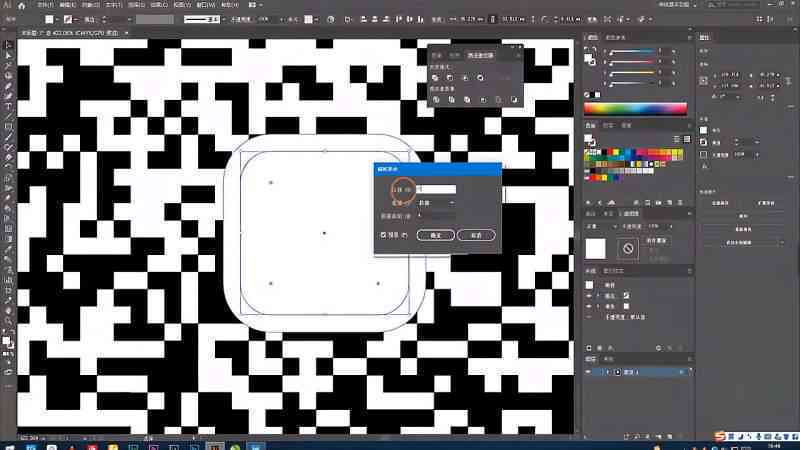Select the Pen tool
The width and height of the screenshot is (800, 450).
pos(8,86)
